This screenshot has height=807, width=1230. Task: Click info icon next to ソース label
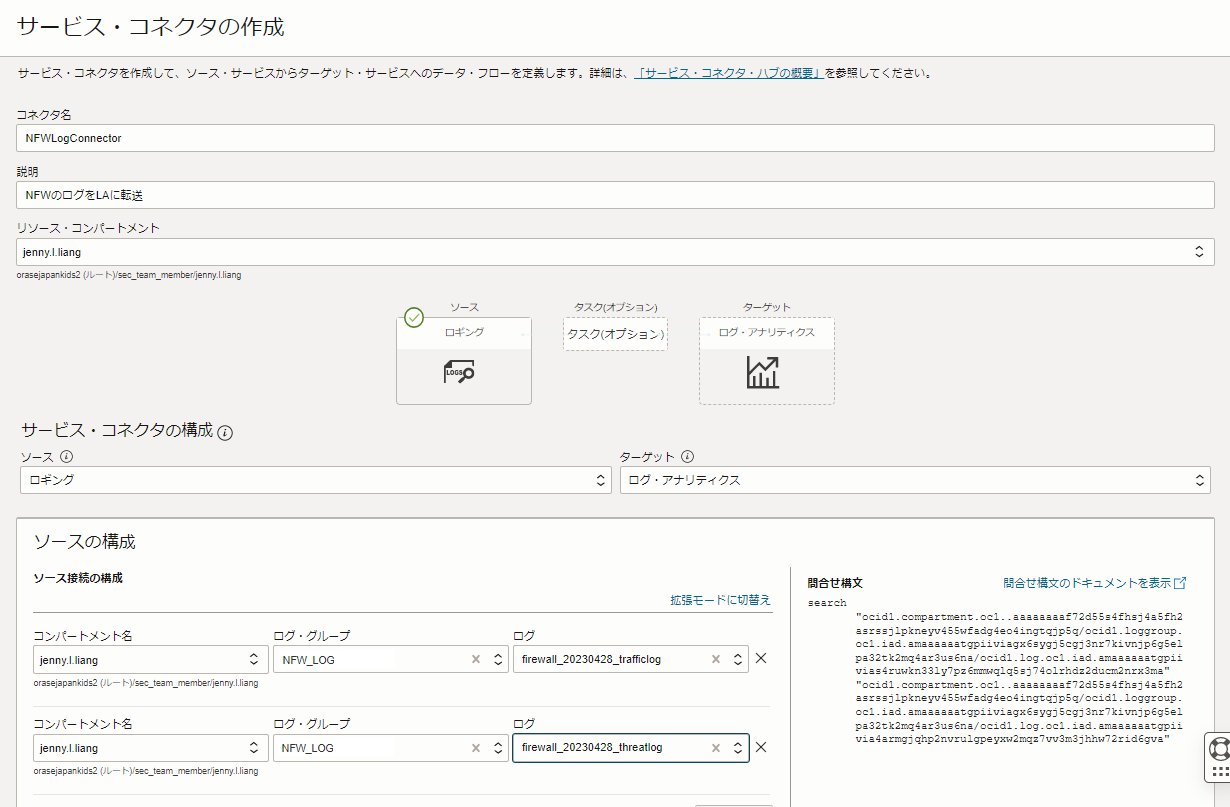[67, 457]
